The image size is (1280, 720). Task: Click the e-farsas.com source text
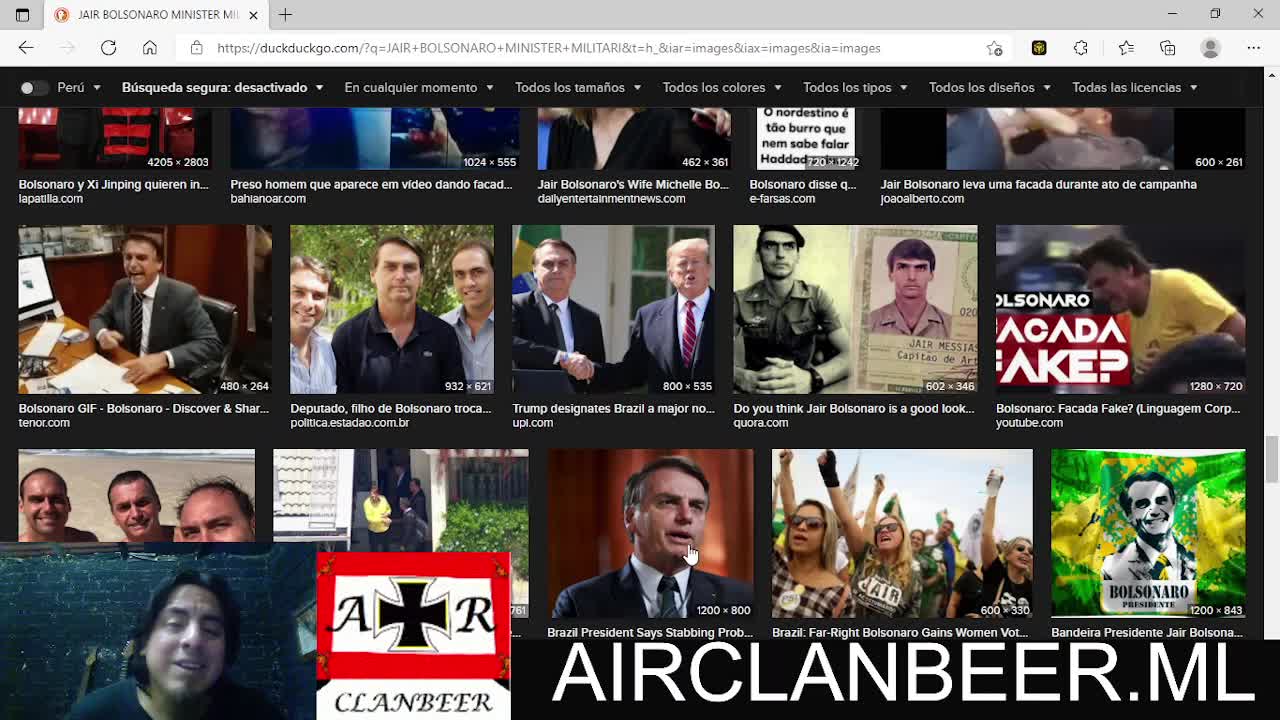pos(782,198)
